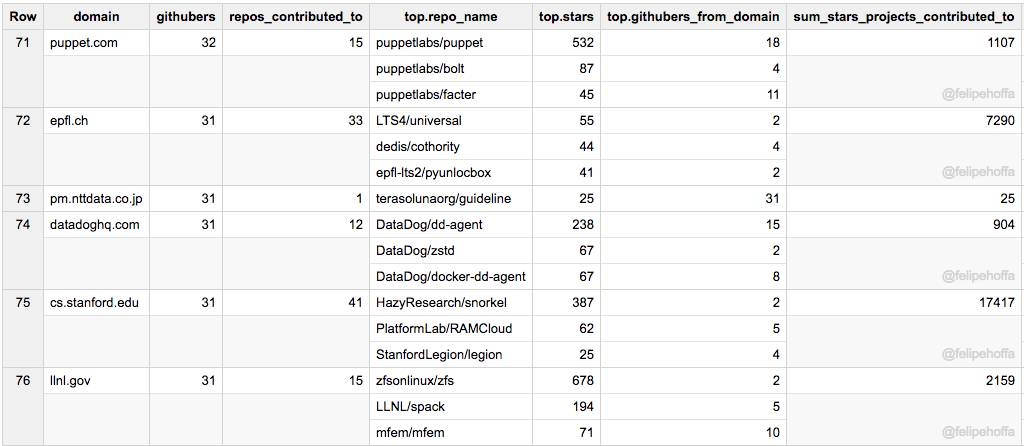Select the datadoghq.com domain cell

[95, 225]
